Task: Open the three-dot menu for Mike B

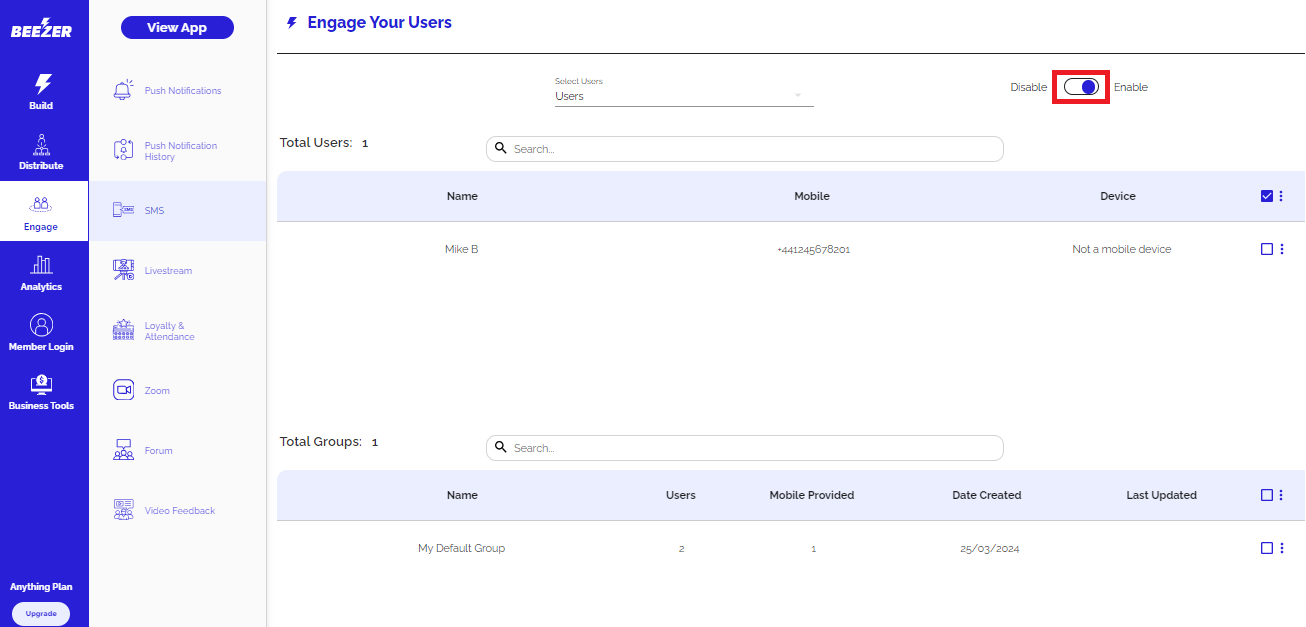Action: pos(1282,249)
